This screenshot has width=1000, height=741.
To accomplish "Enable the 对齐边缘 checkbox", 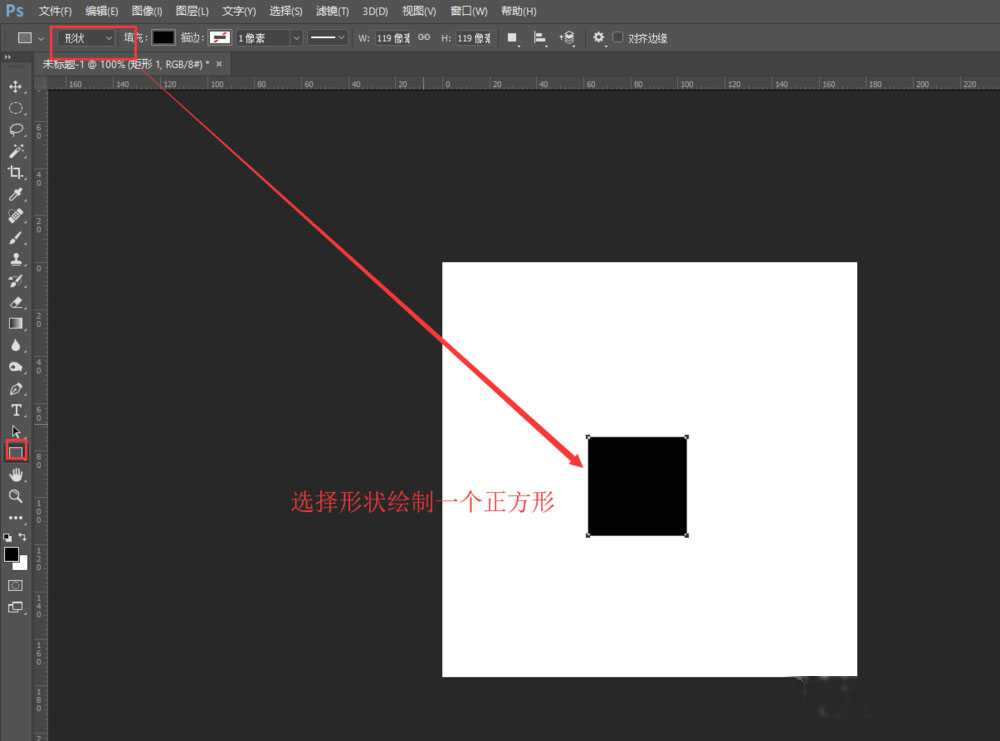I will point(617,38).
